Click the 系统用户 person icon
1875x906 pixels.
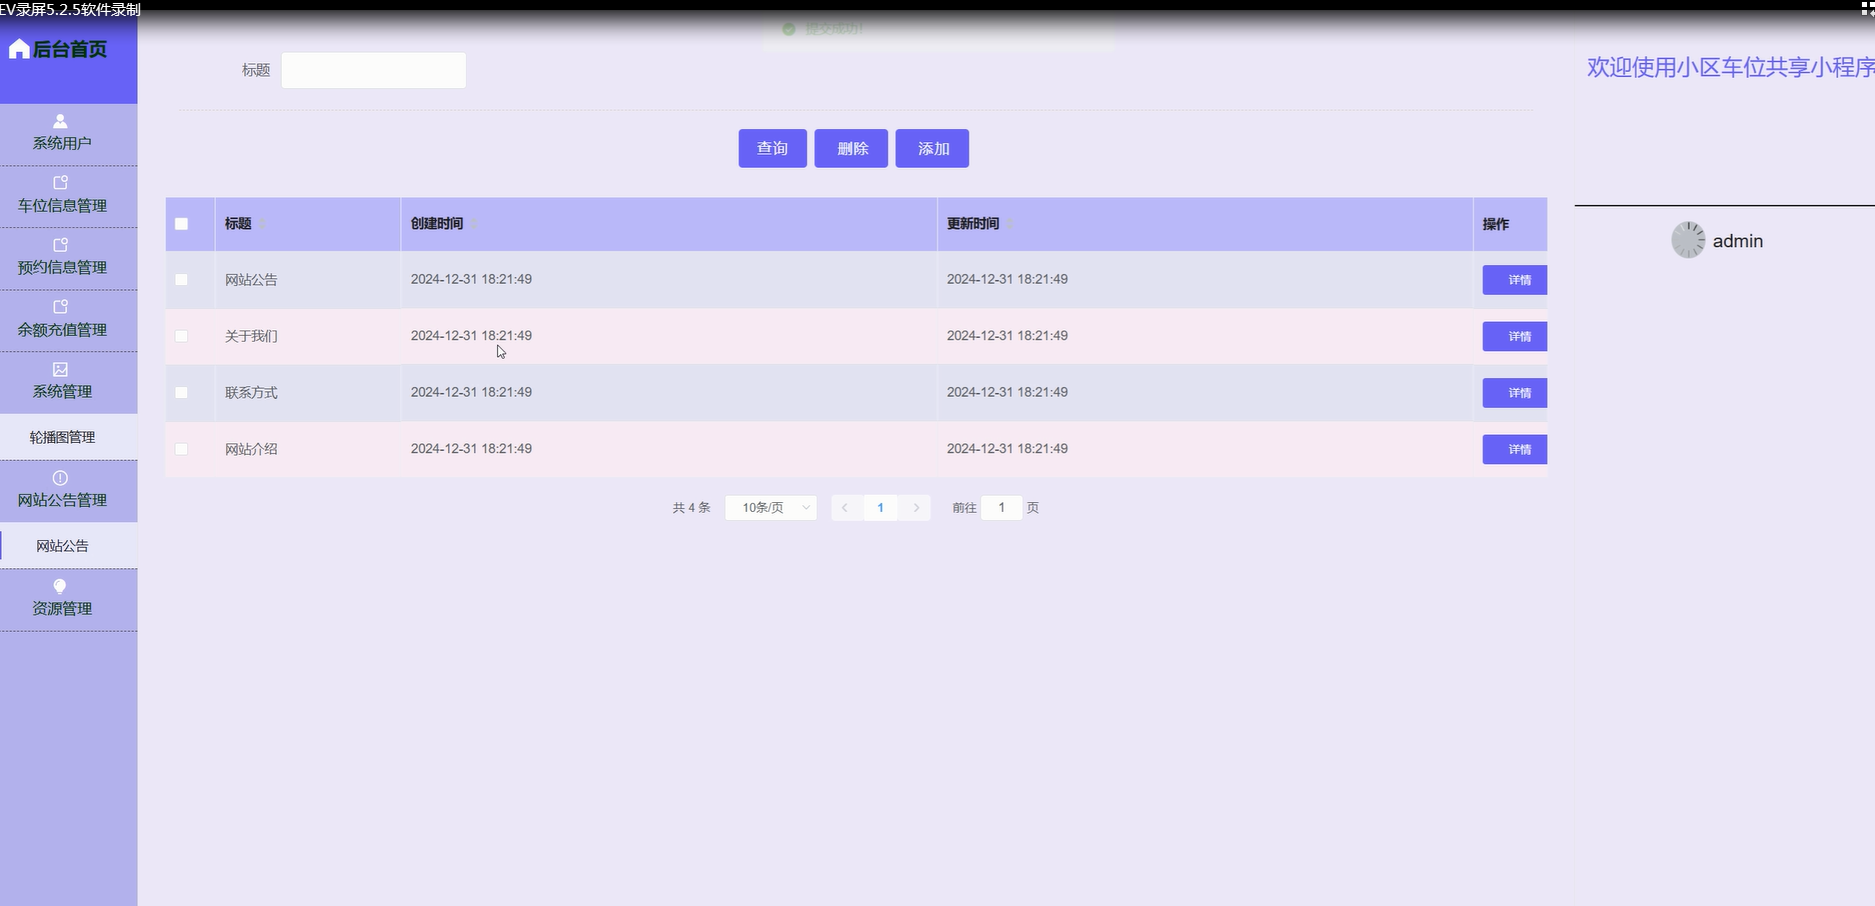(60, 121)
